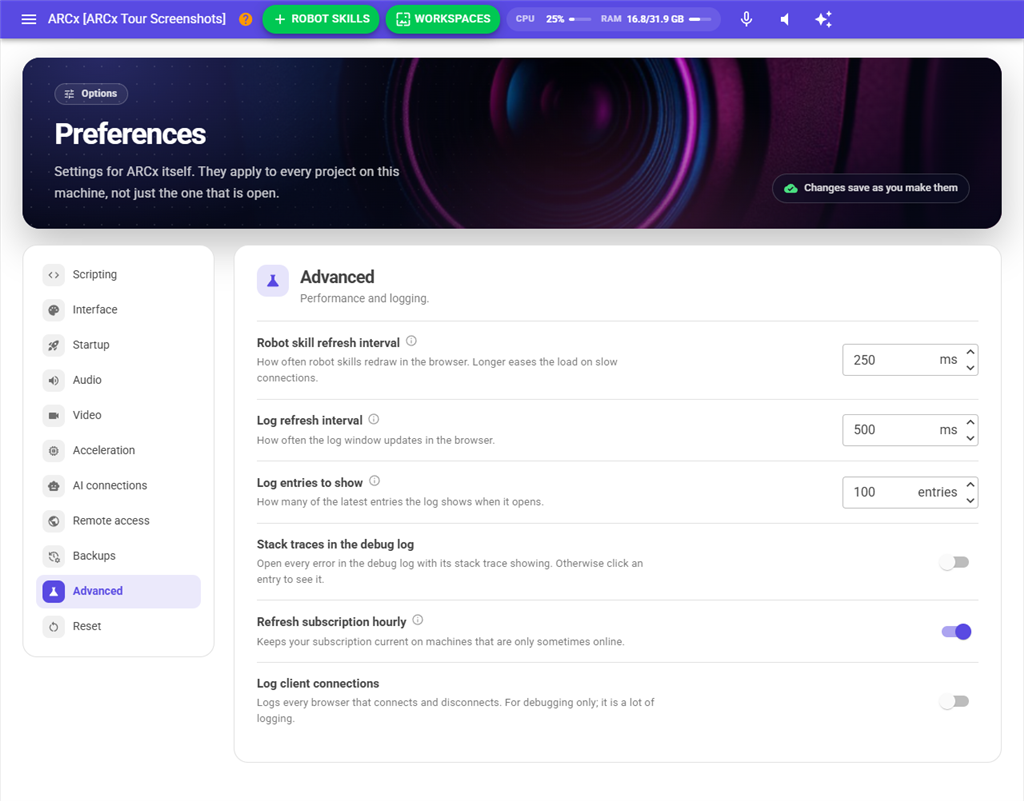Click the Interface palette icon

pos(54,310)
